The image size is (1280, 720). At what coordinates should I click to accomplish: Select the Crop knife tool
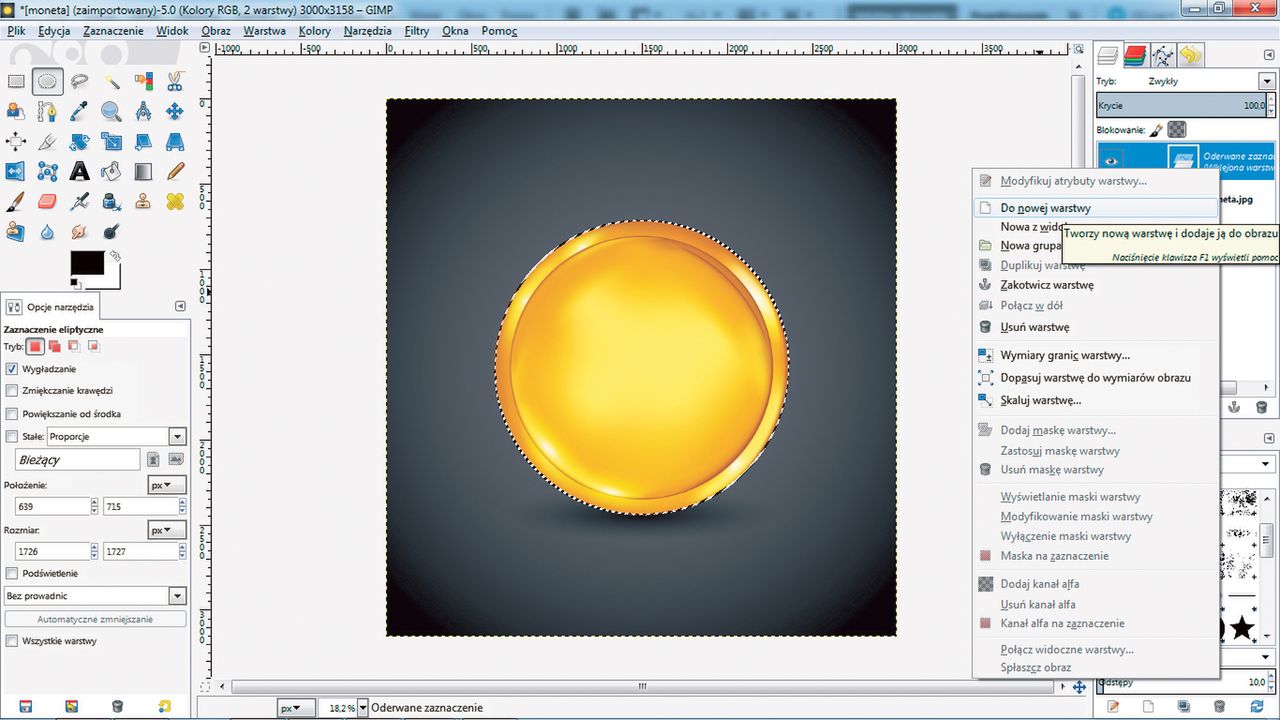pyautogui.click(x=47, y=142)
